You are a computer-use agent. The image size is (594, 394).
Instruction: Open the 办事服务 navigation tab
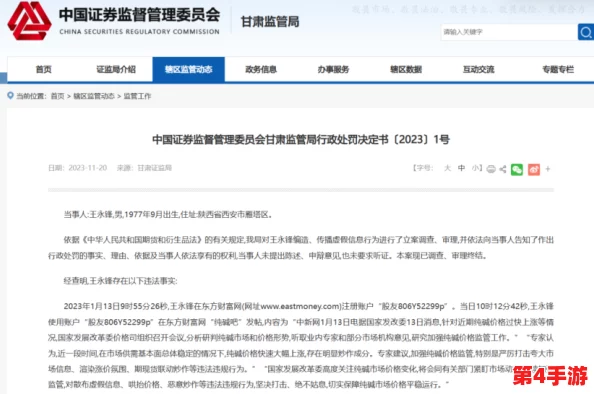[333, 69]
